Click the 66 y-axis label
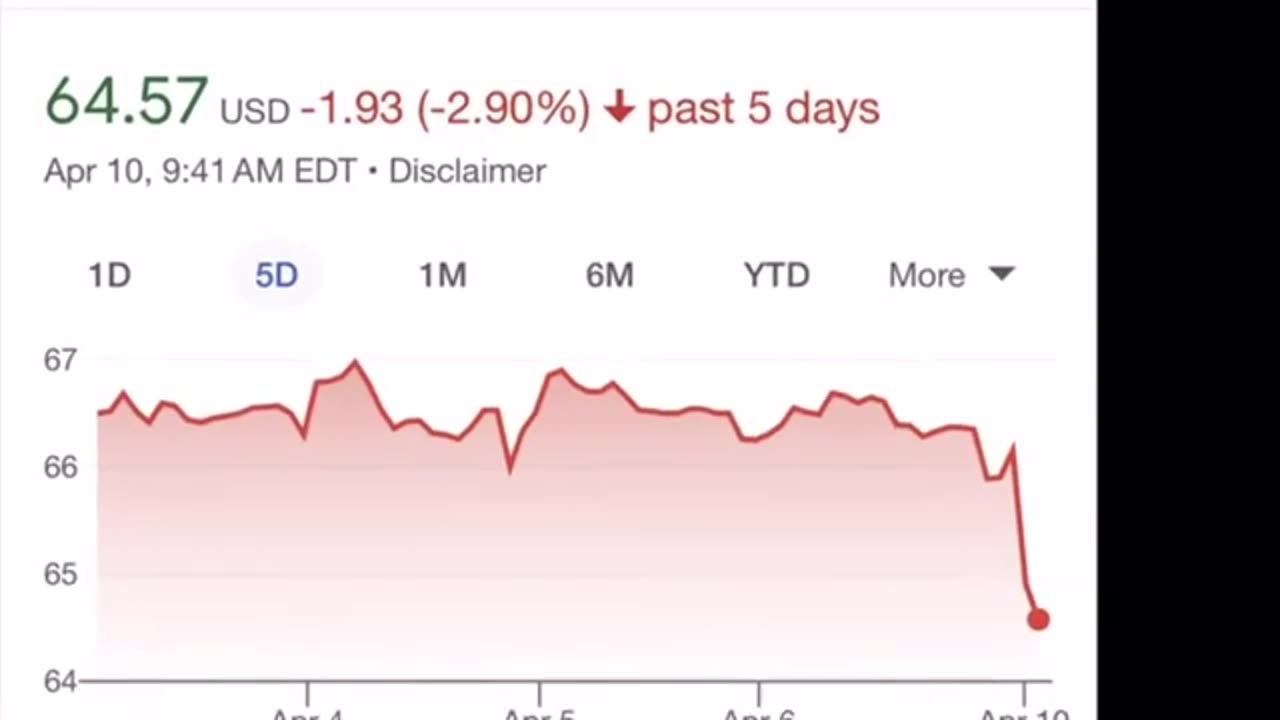 pyautogui.click(x=60, y=467)
